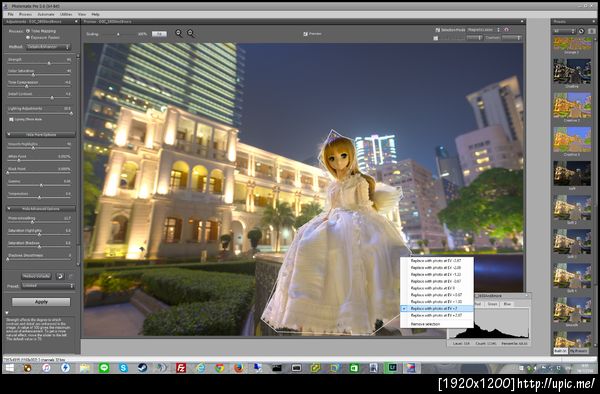600x394 pixels.
Task: Collapse the help text with the triangle
Action: point(7,313)
